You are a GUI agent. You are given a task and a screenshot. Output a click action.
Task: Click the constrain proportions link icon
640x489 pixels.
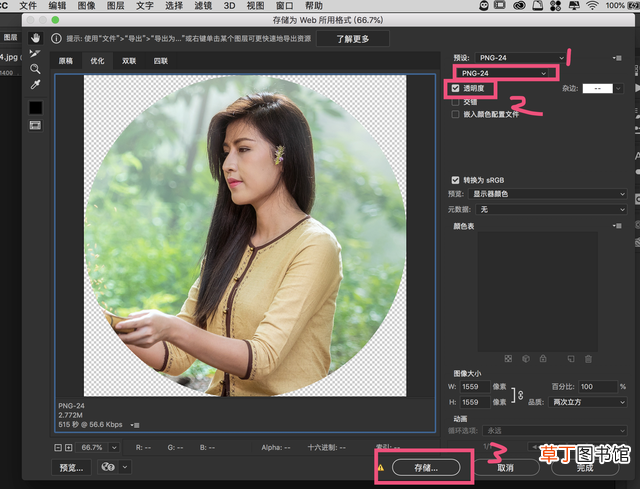click(x=520, y=395)
